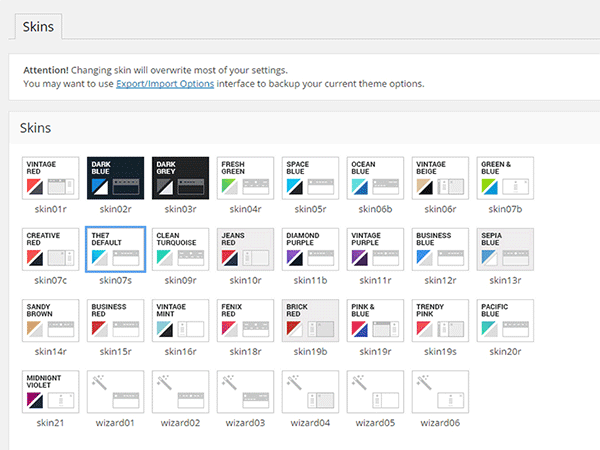Select the wizard05 magic wand preset

[375, 391]
